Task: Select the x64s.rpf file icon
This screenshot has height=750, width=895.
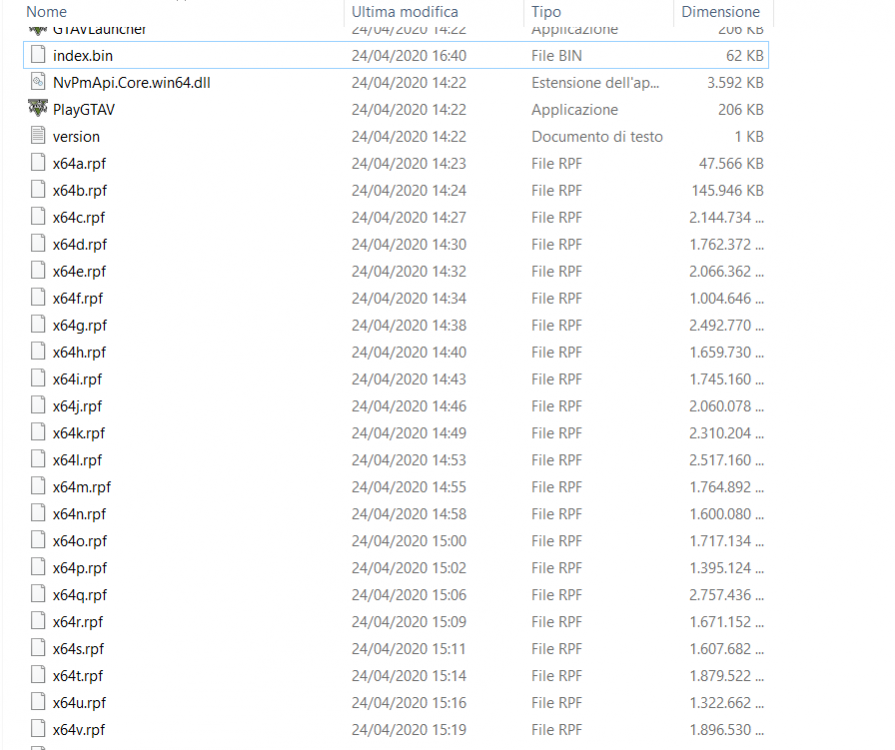Action: click(x=38, y=648)
